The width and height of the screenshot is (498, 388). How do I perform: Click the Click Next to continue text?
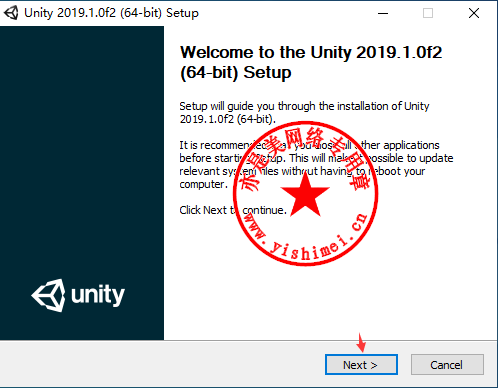(233, 210)
